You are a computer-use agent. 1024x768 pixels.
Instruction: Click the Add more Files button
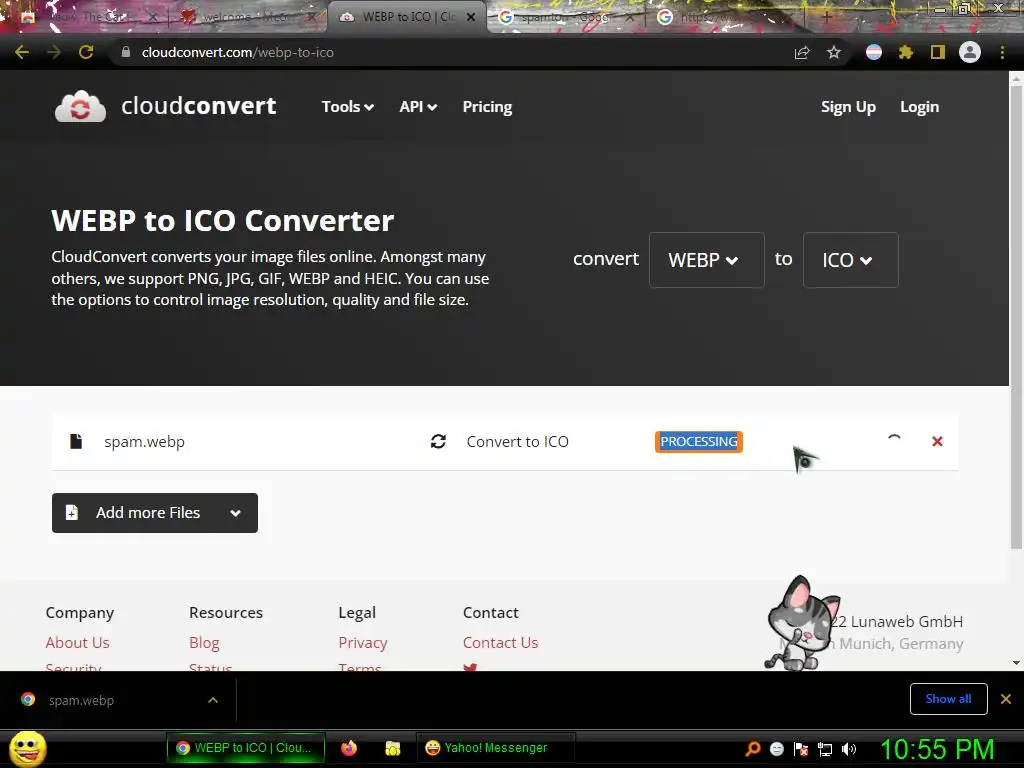click(x=155, y=513)
